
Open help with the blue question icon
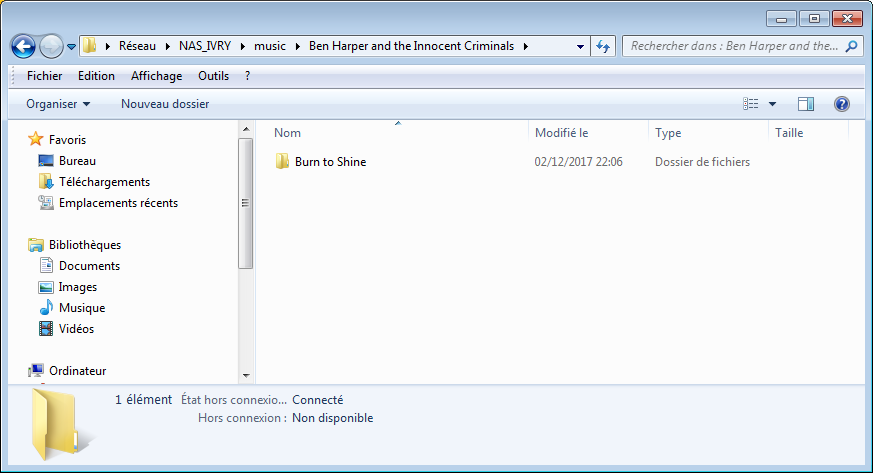tap(842, 104)
